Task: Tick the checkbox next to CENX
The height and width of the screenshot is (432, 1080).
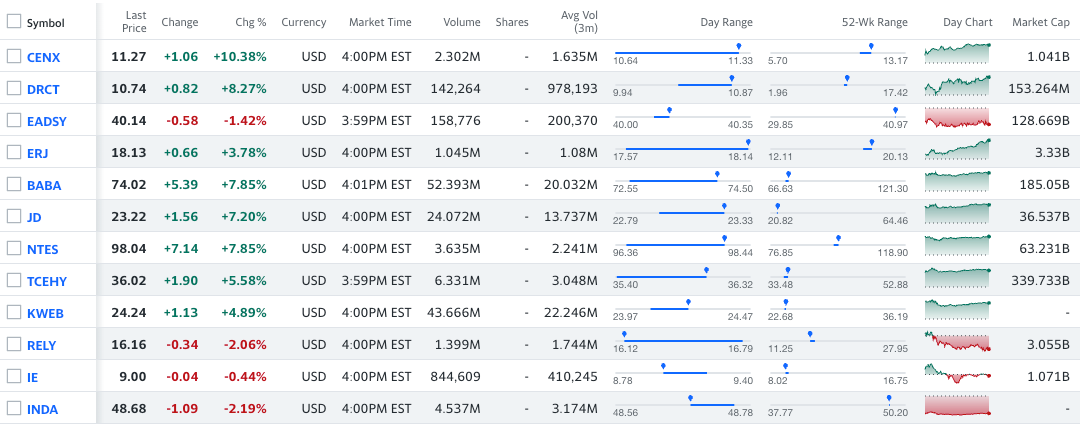Action: [x=14, y=56]
